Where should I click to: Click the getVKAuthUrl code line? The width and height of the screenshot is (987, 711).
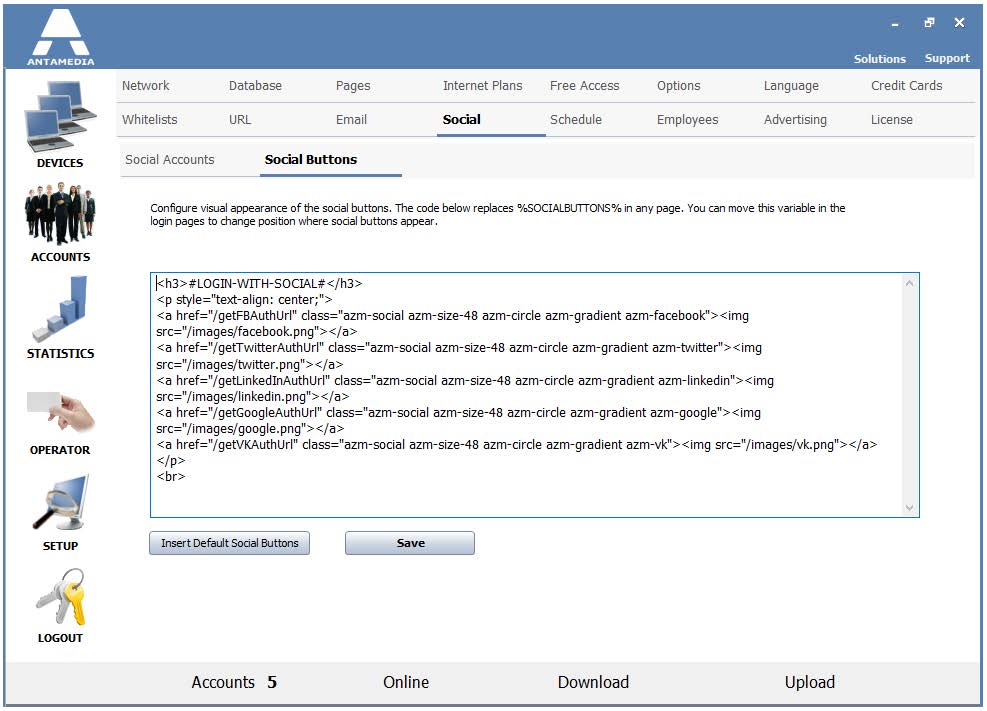[517, 445]
